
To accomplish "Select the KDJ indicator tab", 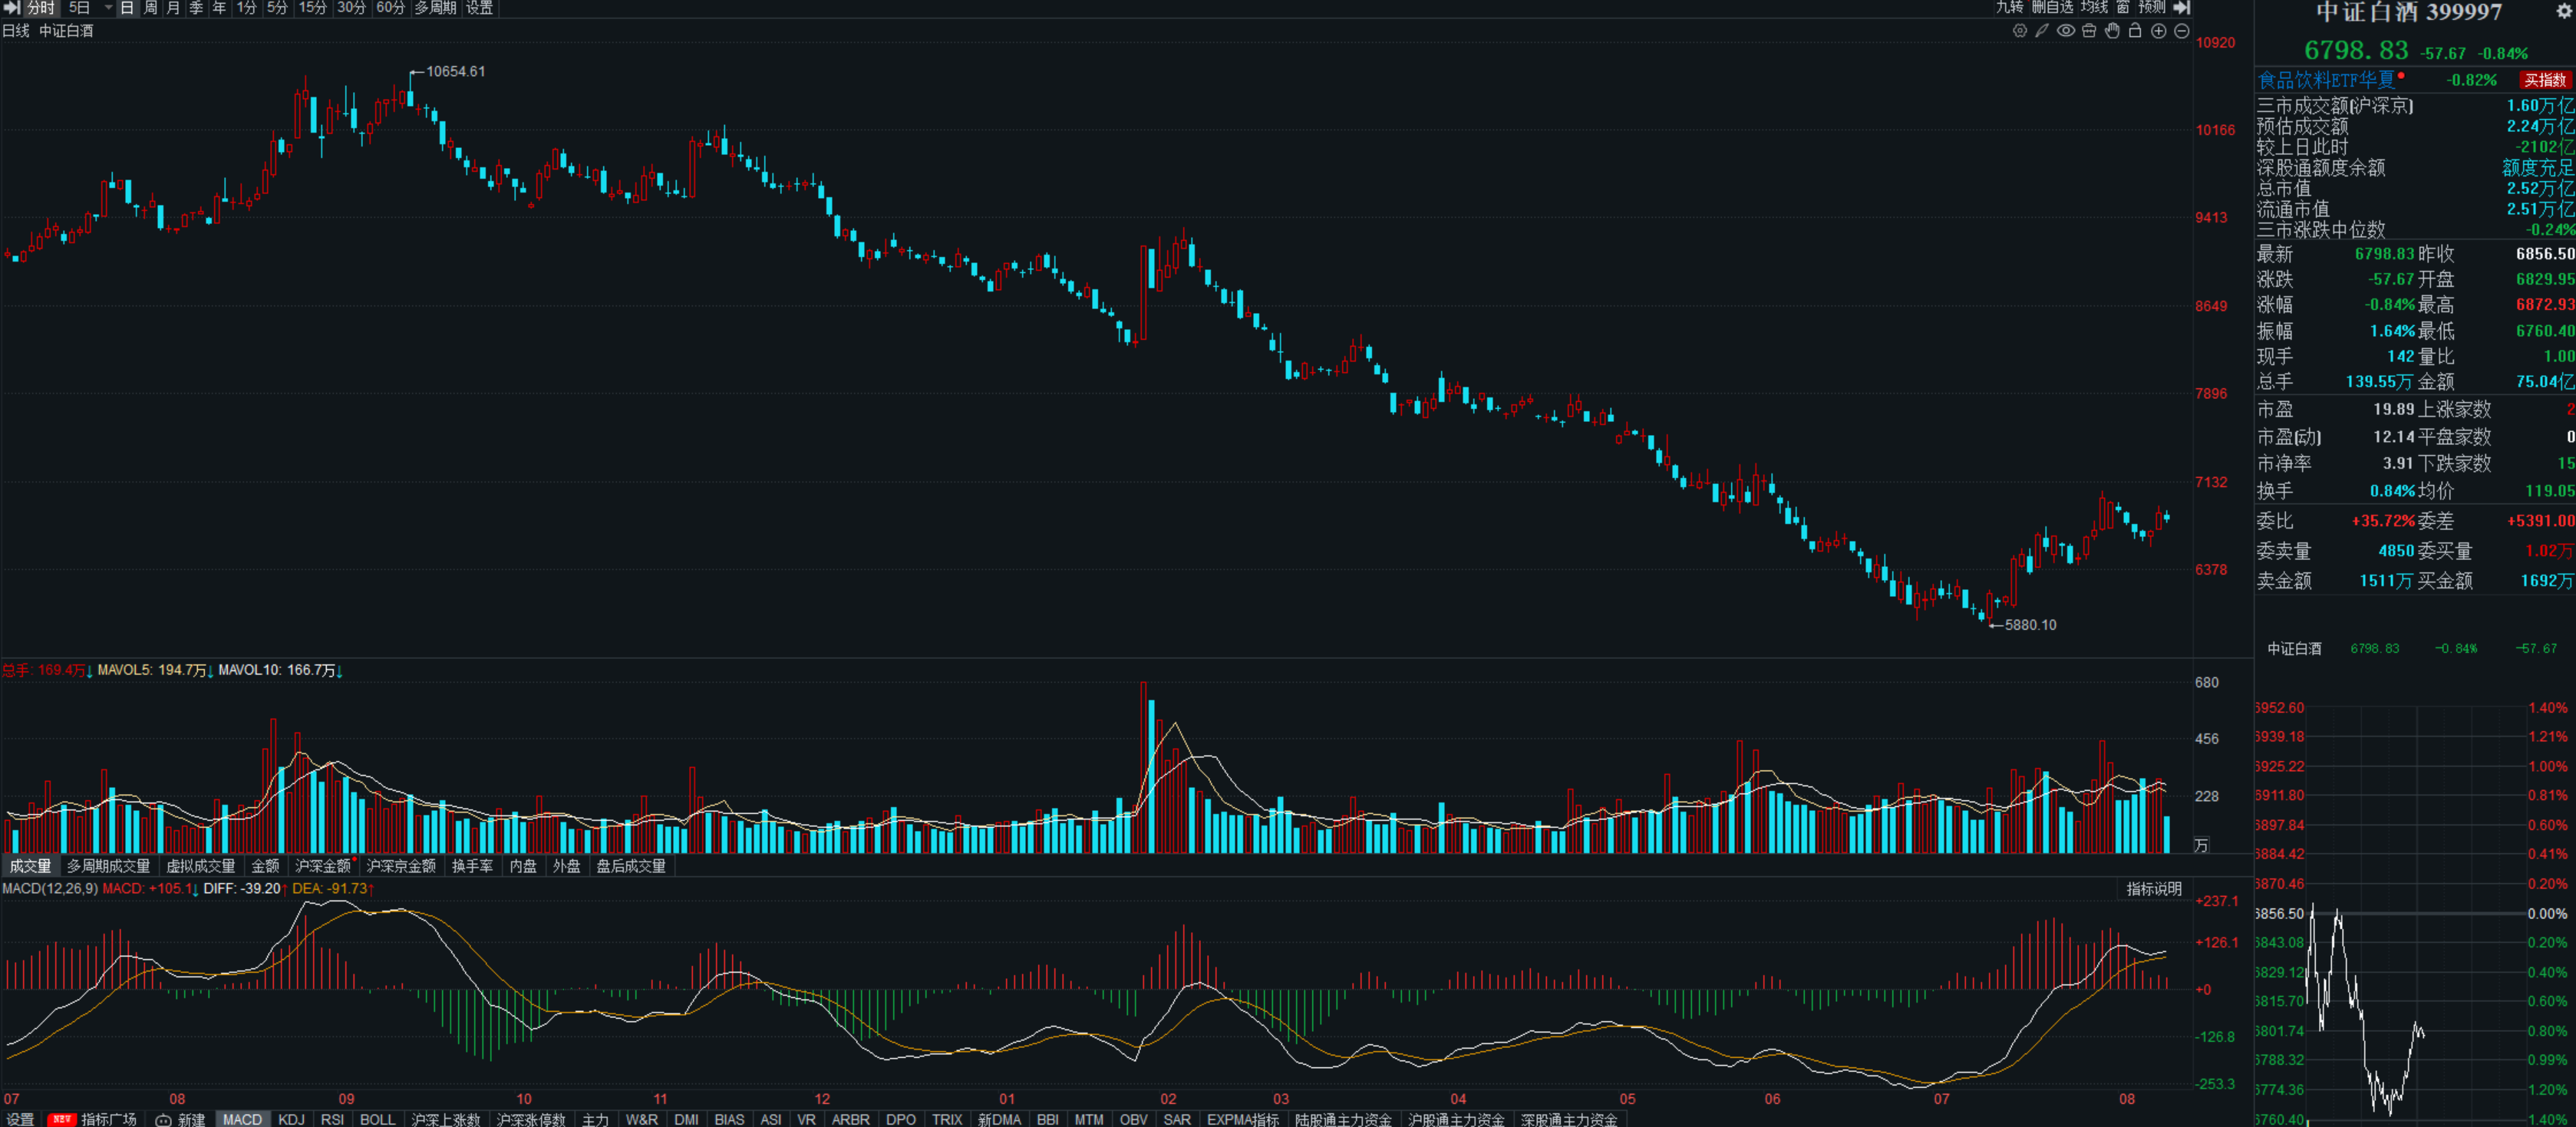I will click(x=291, y=1119).
